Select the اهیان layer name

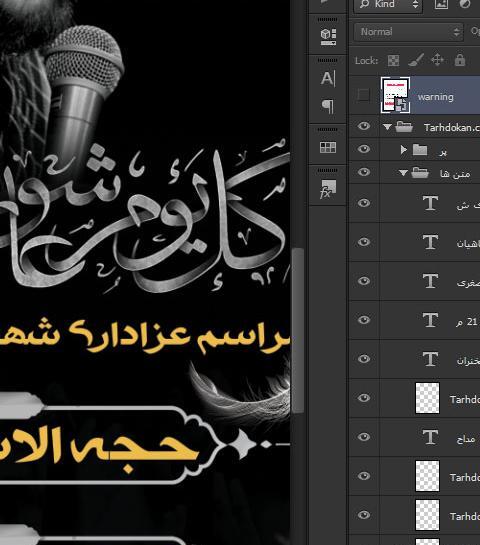468,244
